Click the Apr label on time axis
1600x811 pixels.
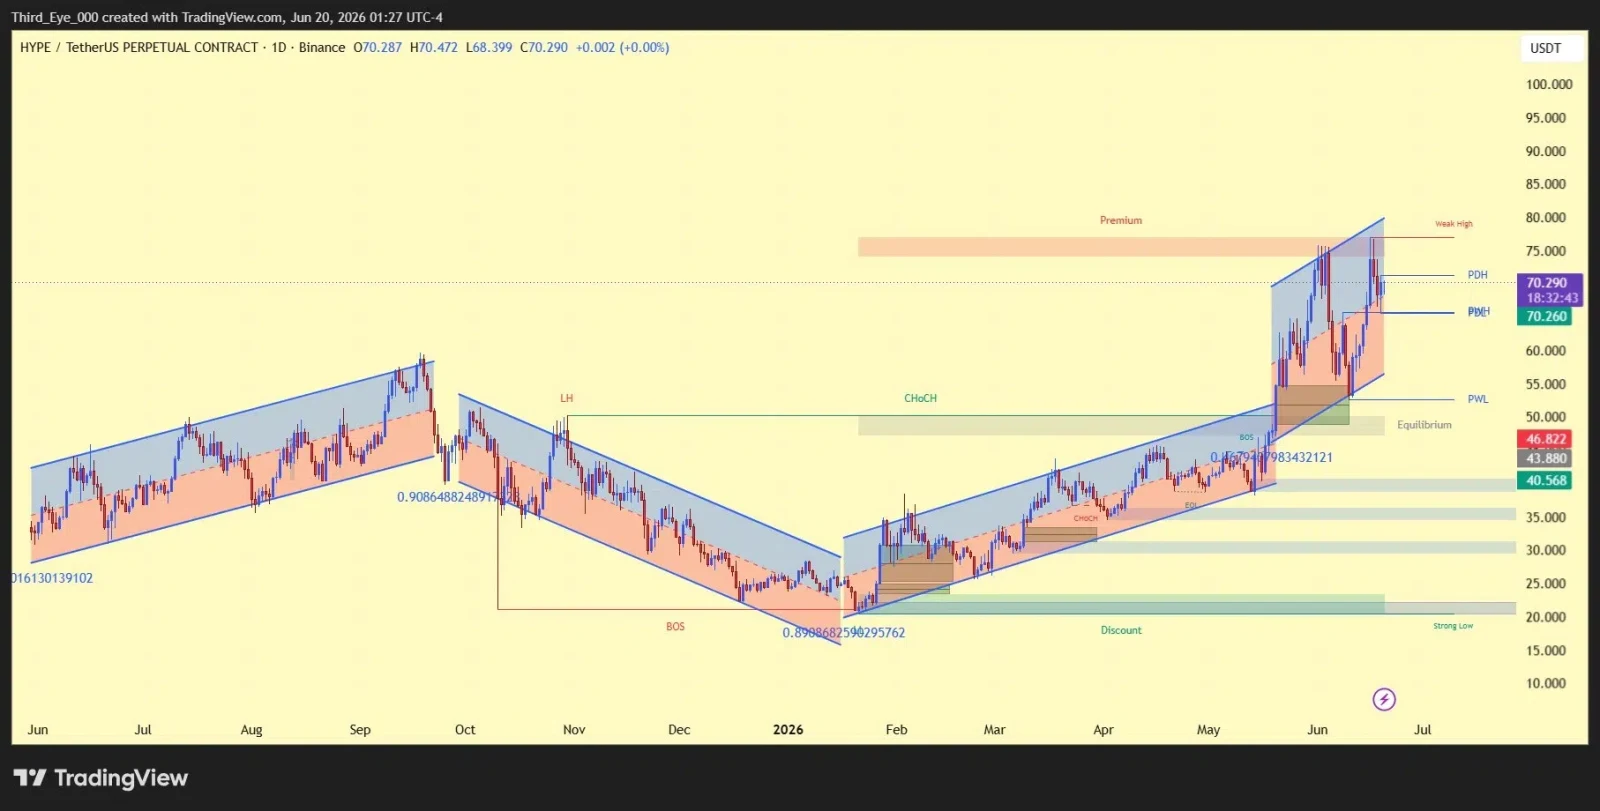pyautogui.click(x=1103, y=730)
